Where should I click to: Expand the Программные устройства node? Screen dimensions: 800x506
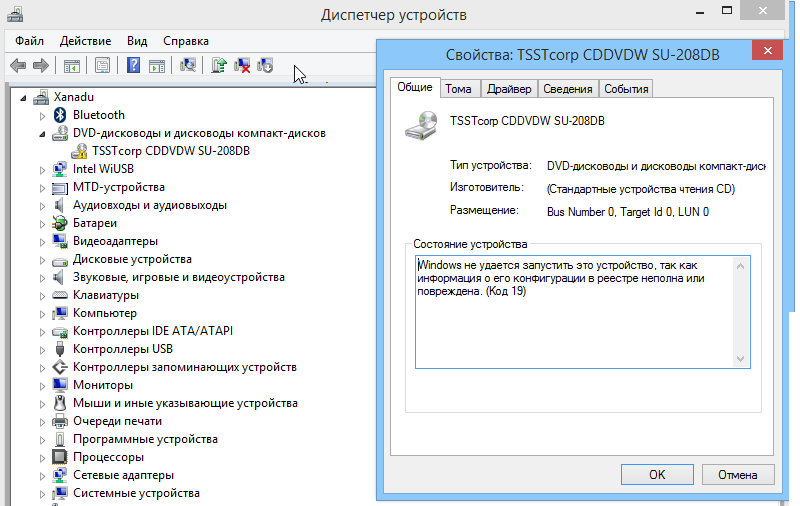pos(42,440)
